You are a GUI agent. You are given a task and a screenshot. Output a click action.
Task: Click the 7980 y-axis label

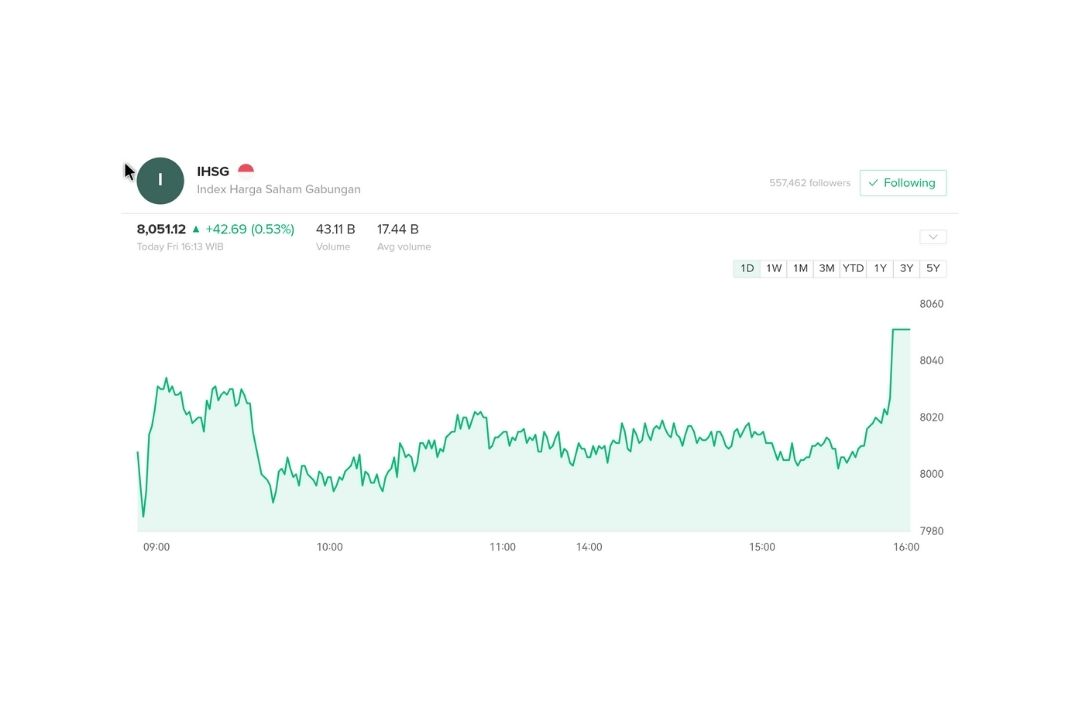coord(931,531)
